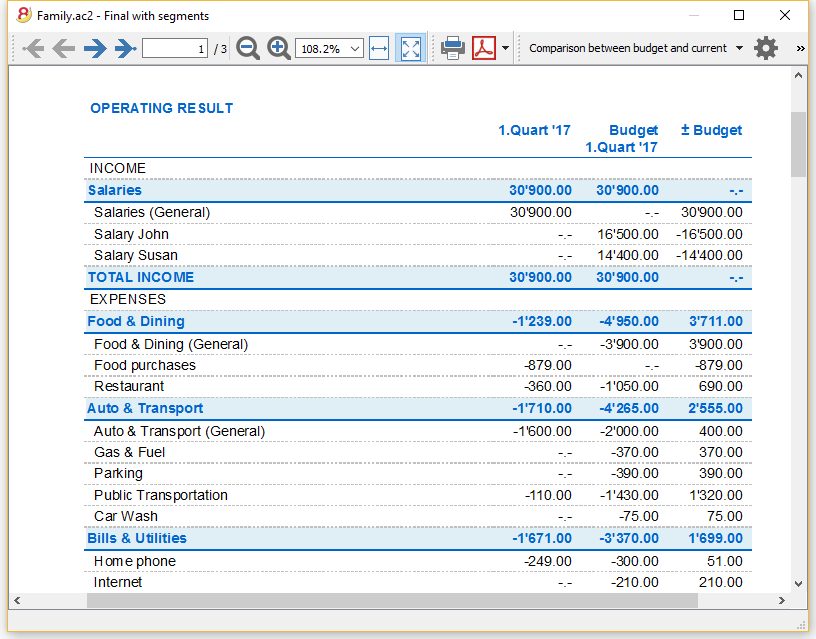Screen dimensions: 816x639
Task: Select Home phone row
Action: tap(418, 561)
